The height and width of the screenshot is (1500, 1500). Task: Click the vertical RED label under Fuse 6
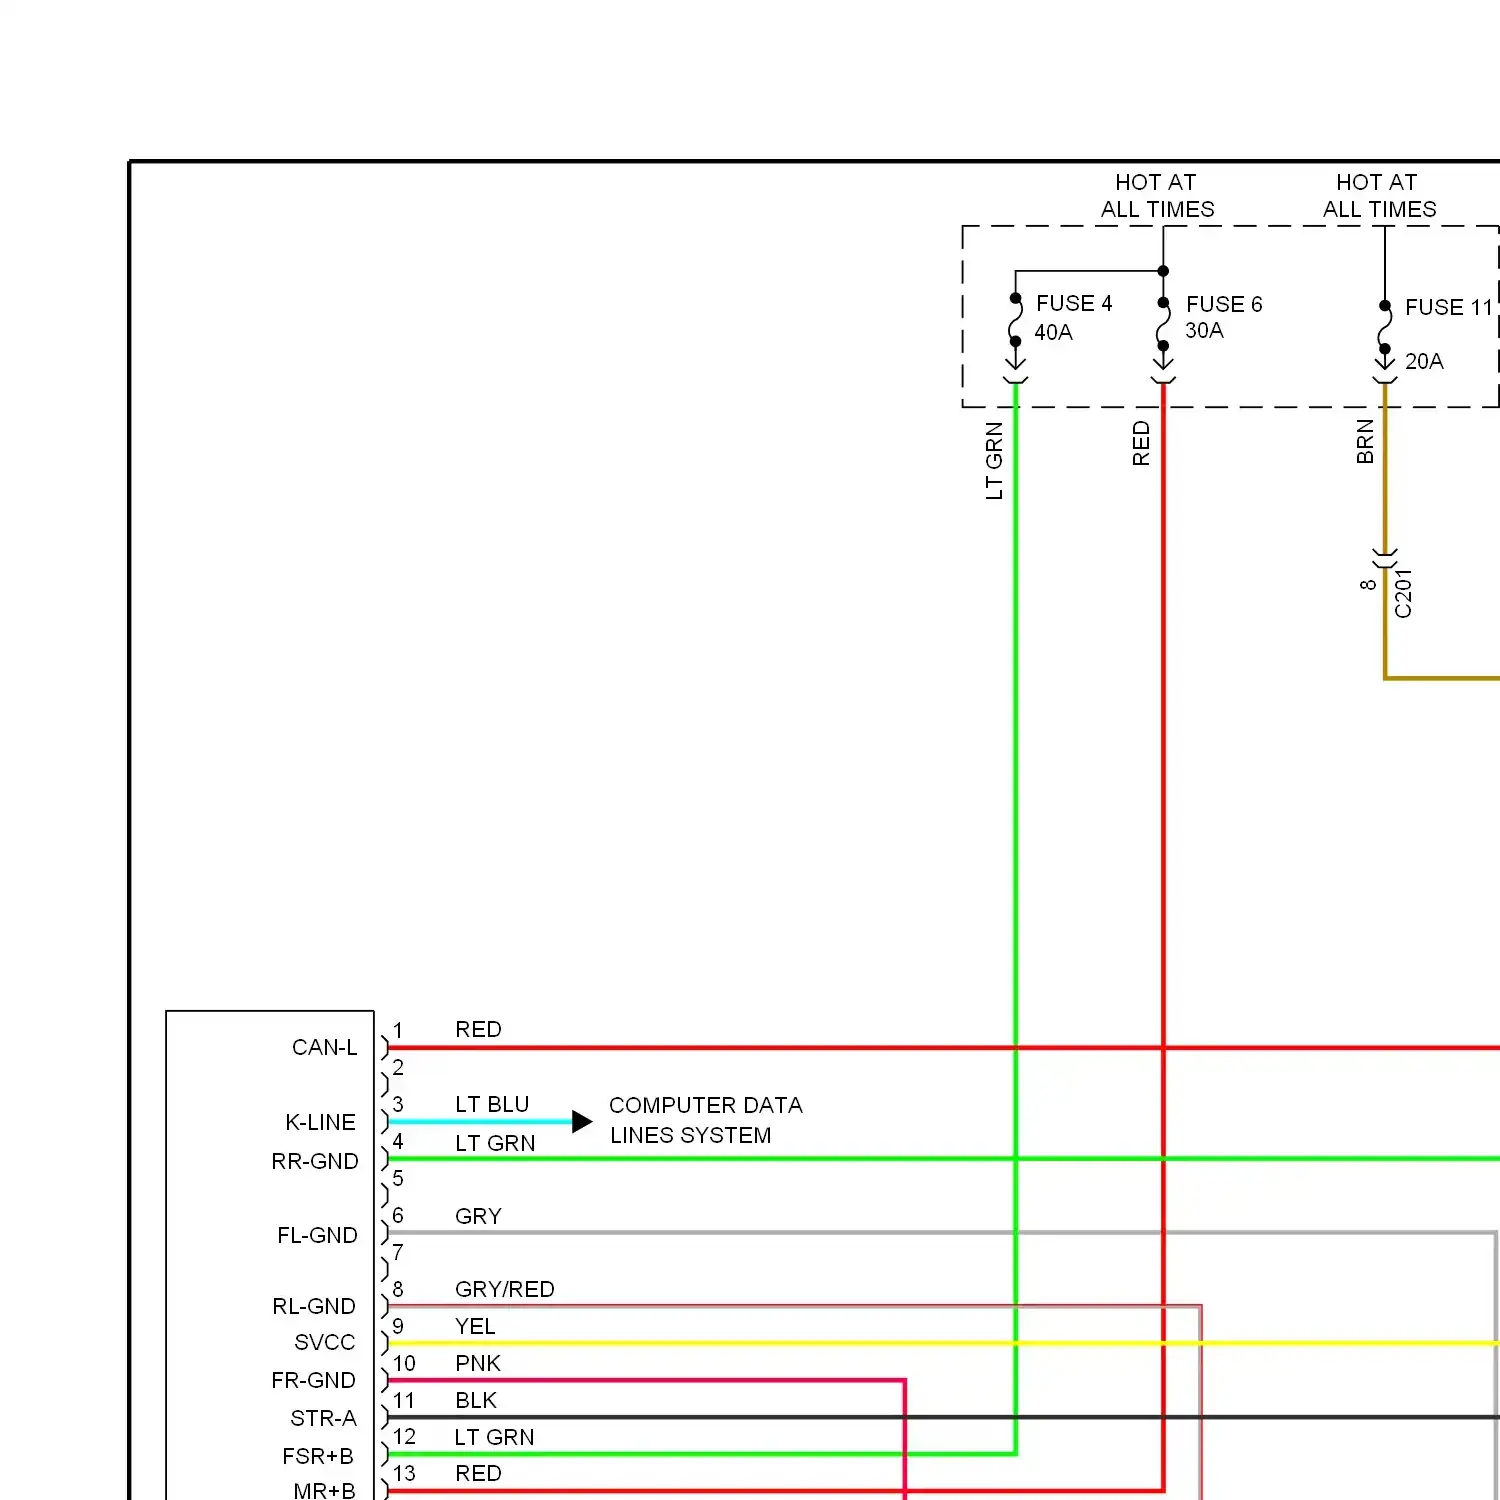(x=1141, y=443)
